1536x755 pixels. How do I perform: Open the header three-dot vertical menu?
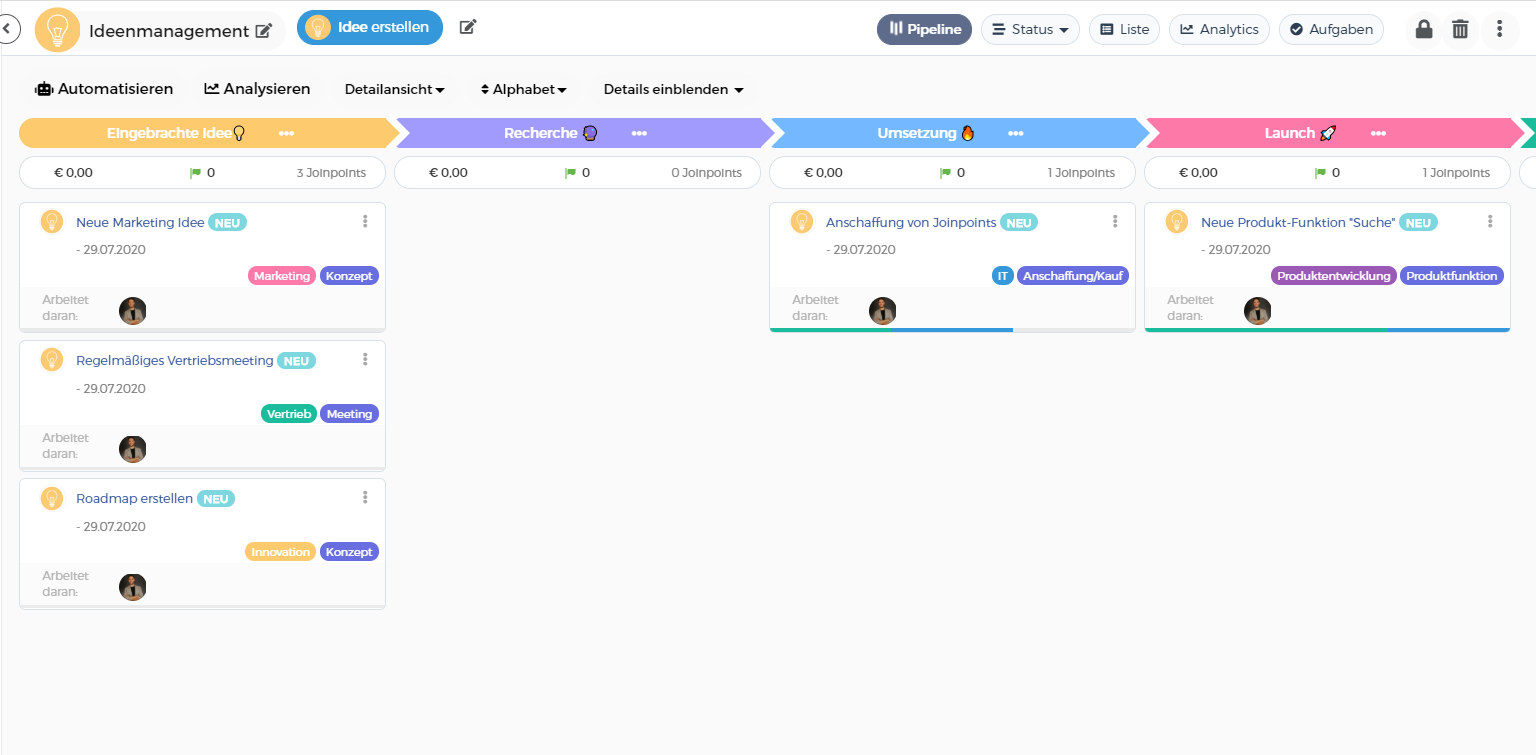click(1499, 29)
